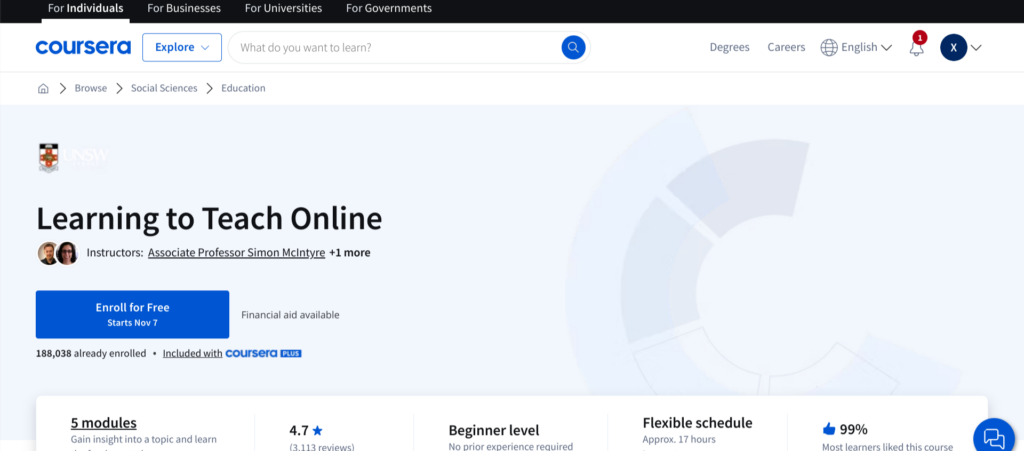Click the thumbs-up 99% rating icon
The image size is (1024, 451).
(828, 428)
